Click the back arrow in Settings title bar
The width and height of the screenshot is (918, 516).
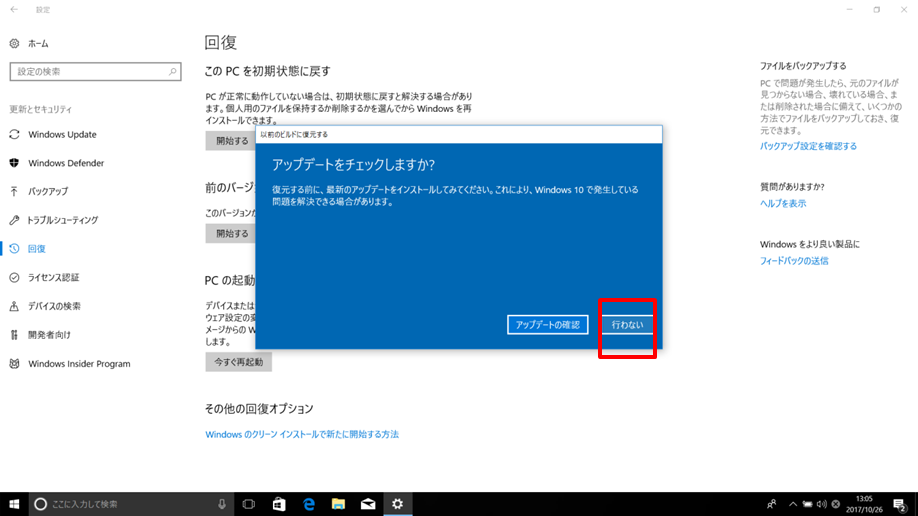(x=14, y=9)
